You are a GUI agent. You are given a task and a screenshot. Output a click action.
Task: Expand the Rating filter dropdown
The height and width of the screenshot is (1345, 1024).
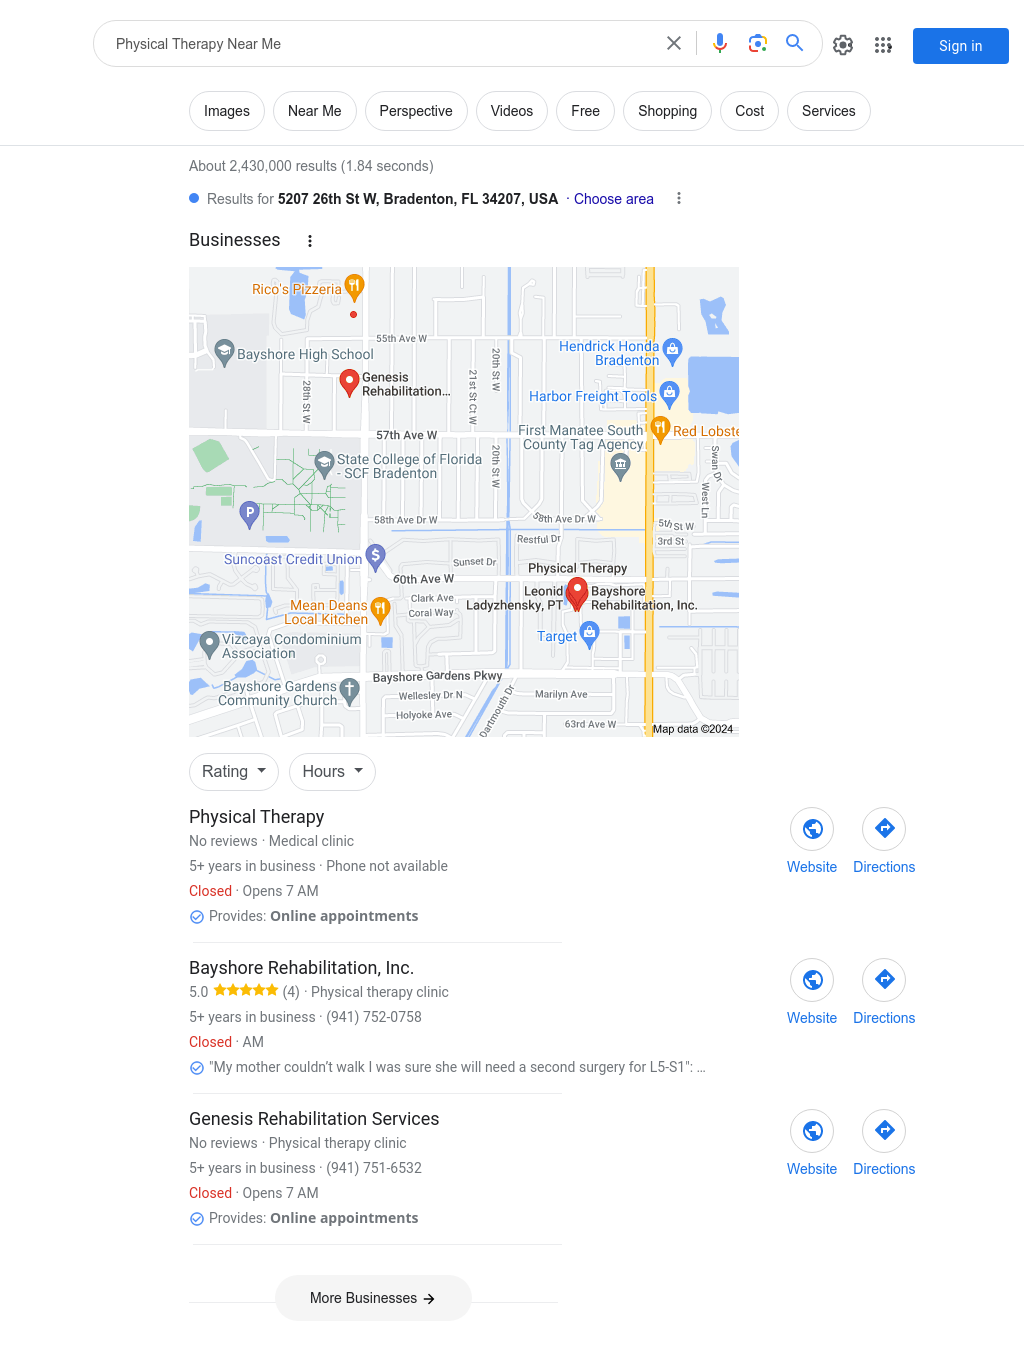pos(234,772)
